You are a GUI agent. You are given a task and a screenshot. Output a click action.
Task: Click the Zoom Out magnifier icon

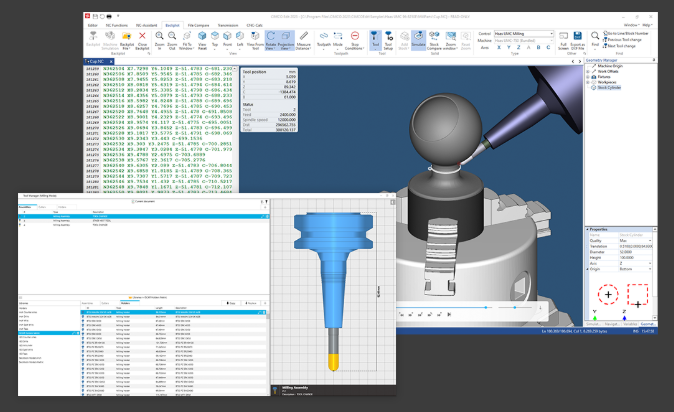pyautogui.click(x=172, y=36)
